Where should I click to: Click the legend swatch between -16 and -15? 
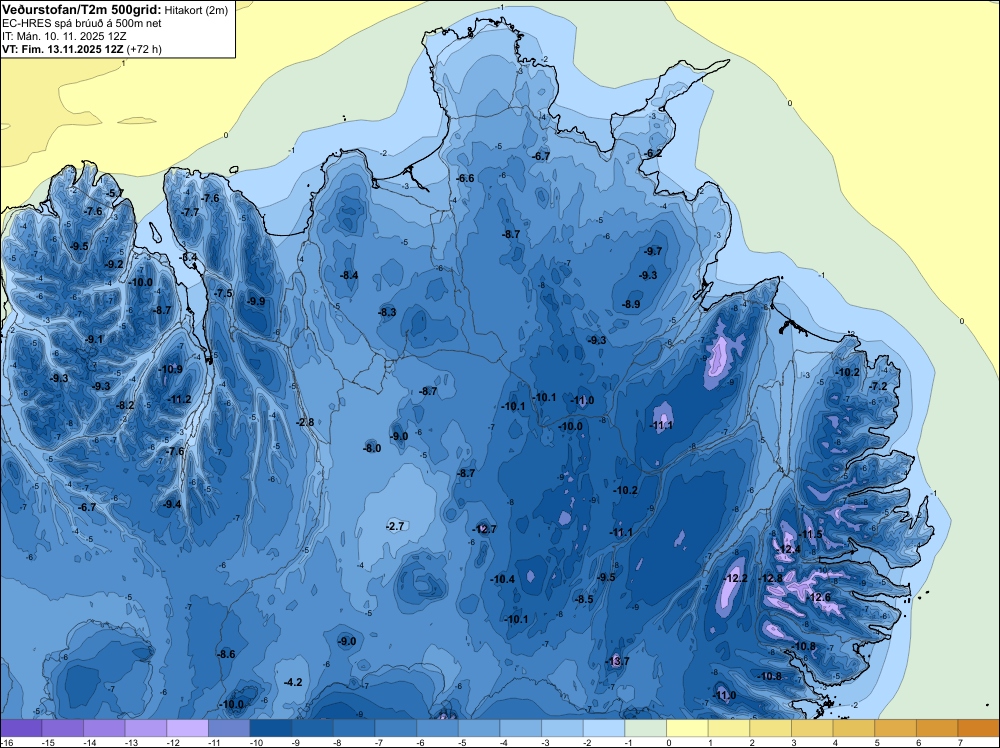point(21,728)
